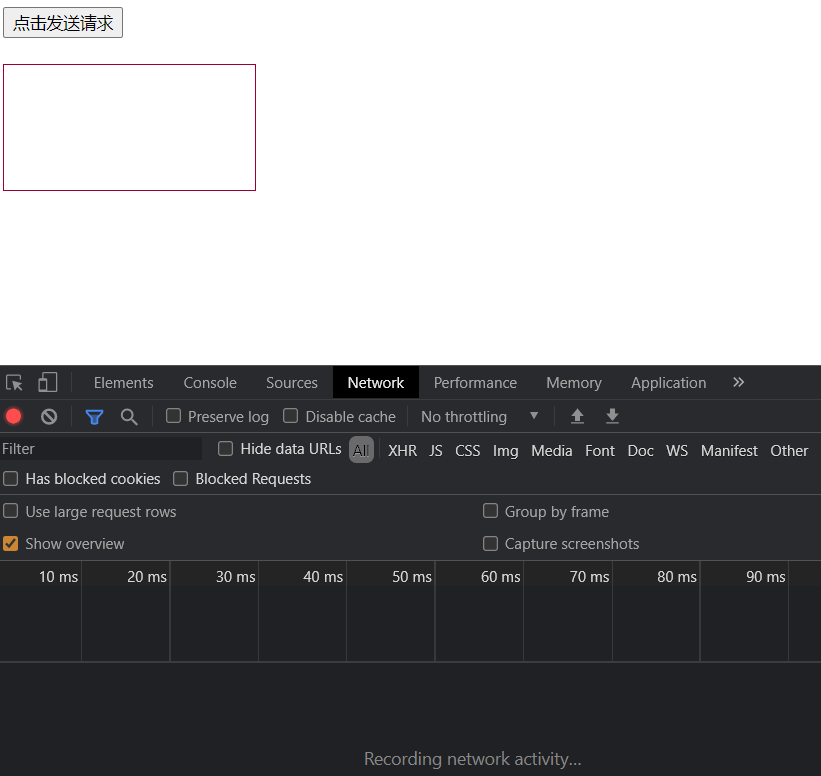
Task: Switch to the Elements tab
Action: [x=124, y=383]
